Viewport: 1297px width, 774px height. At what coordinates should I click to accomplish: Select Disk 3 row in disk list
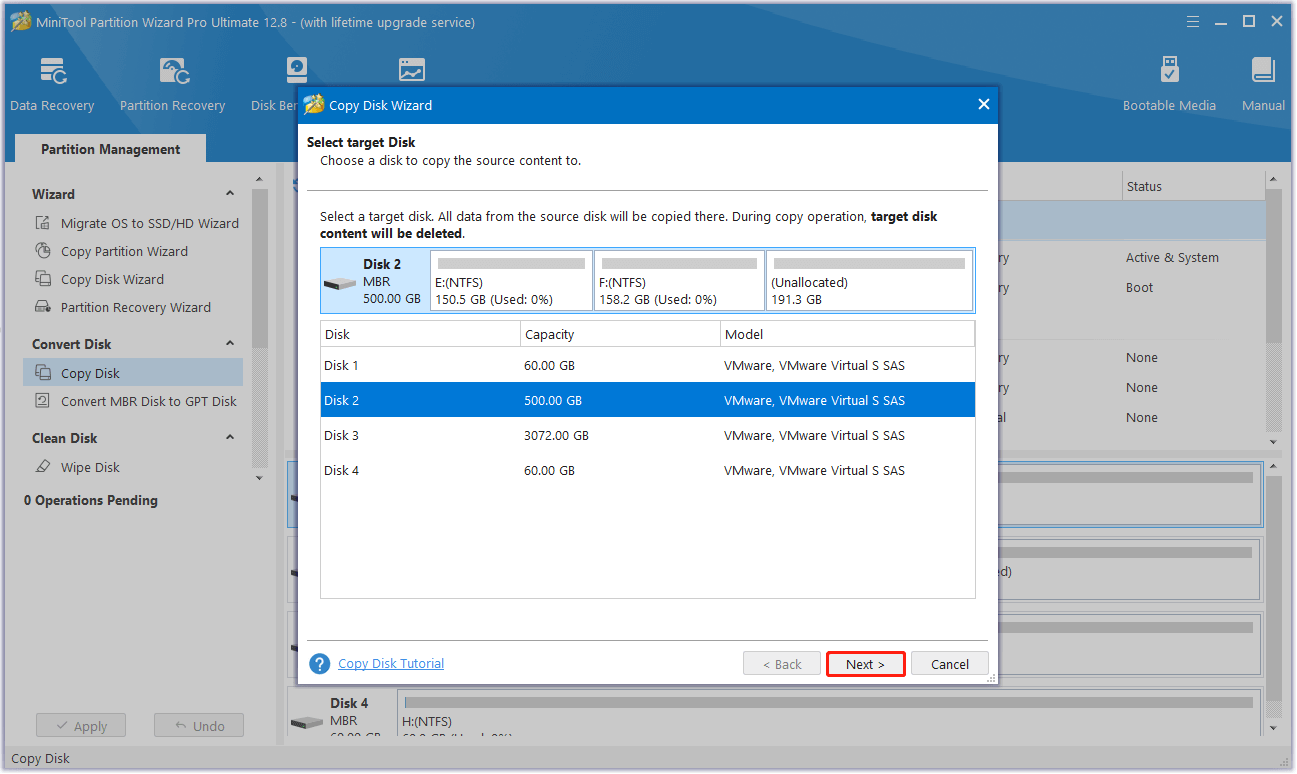point(647,435)
